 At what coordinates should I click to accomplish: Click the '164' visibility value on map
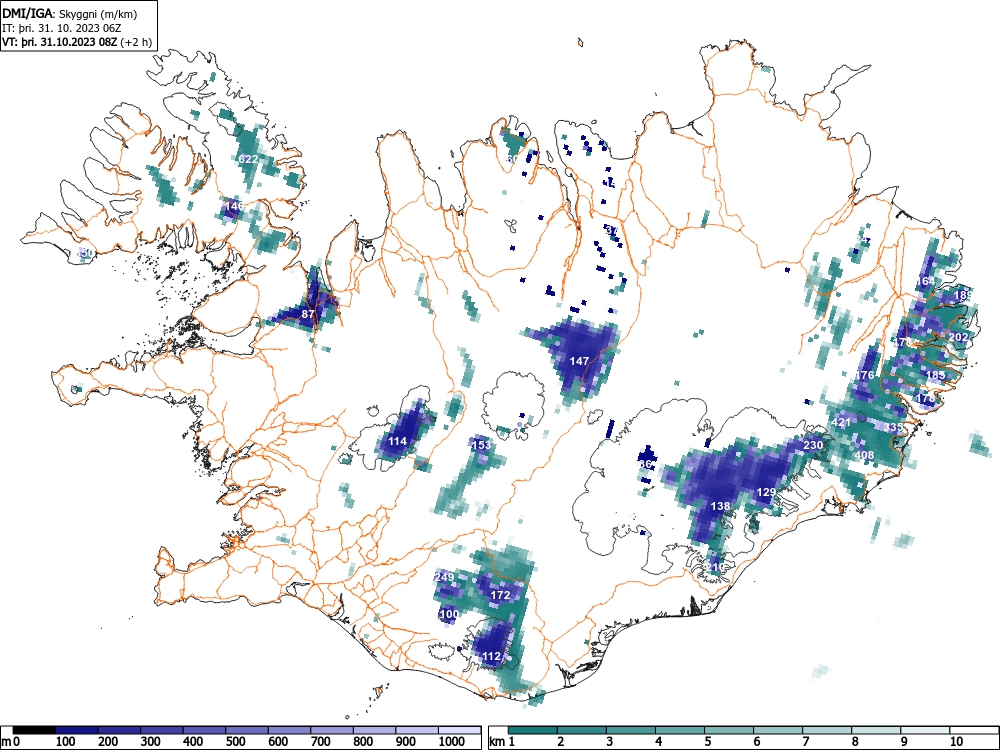(x=925, y=281)
